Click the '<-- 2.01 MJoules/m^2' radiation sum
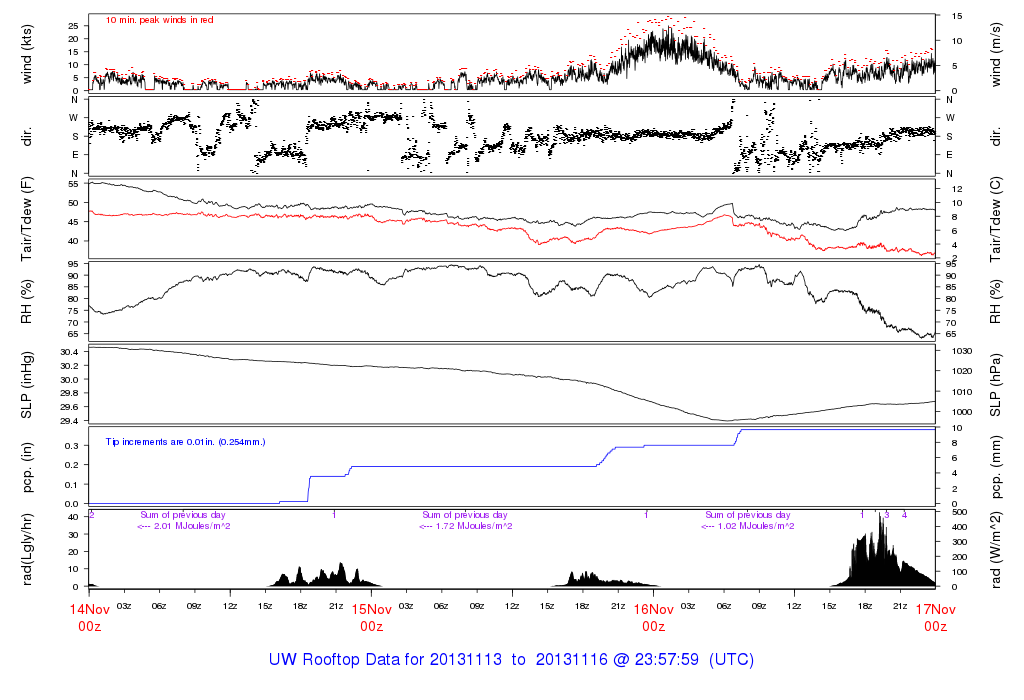The image size is (1024, 700). click(184, 526)
